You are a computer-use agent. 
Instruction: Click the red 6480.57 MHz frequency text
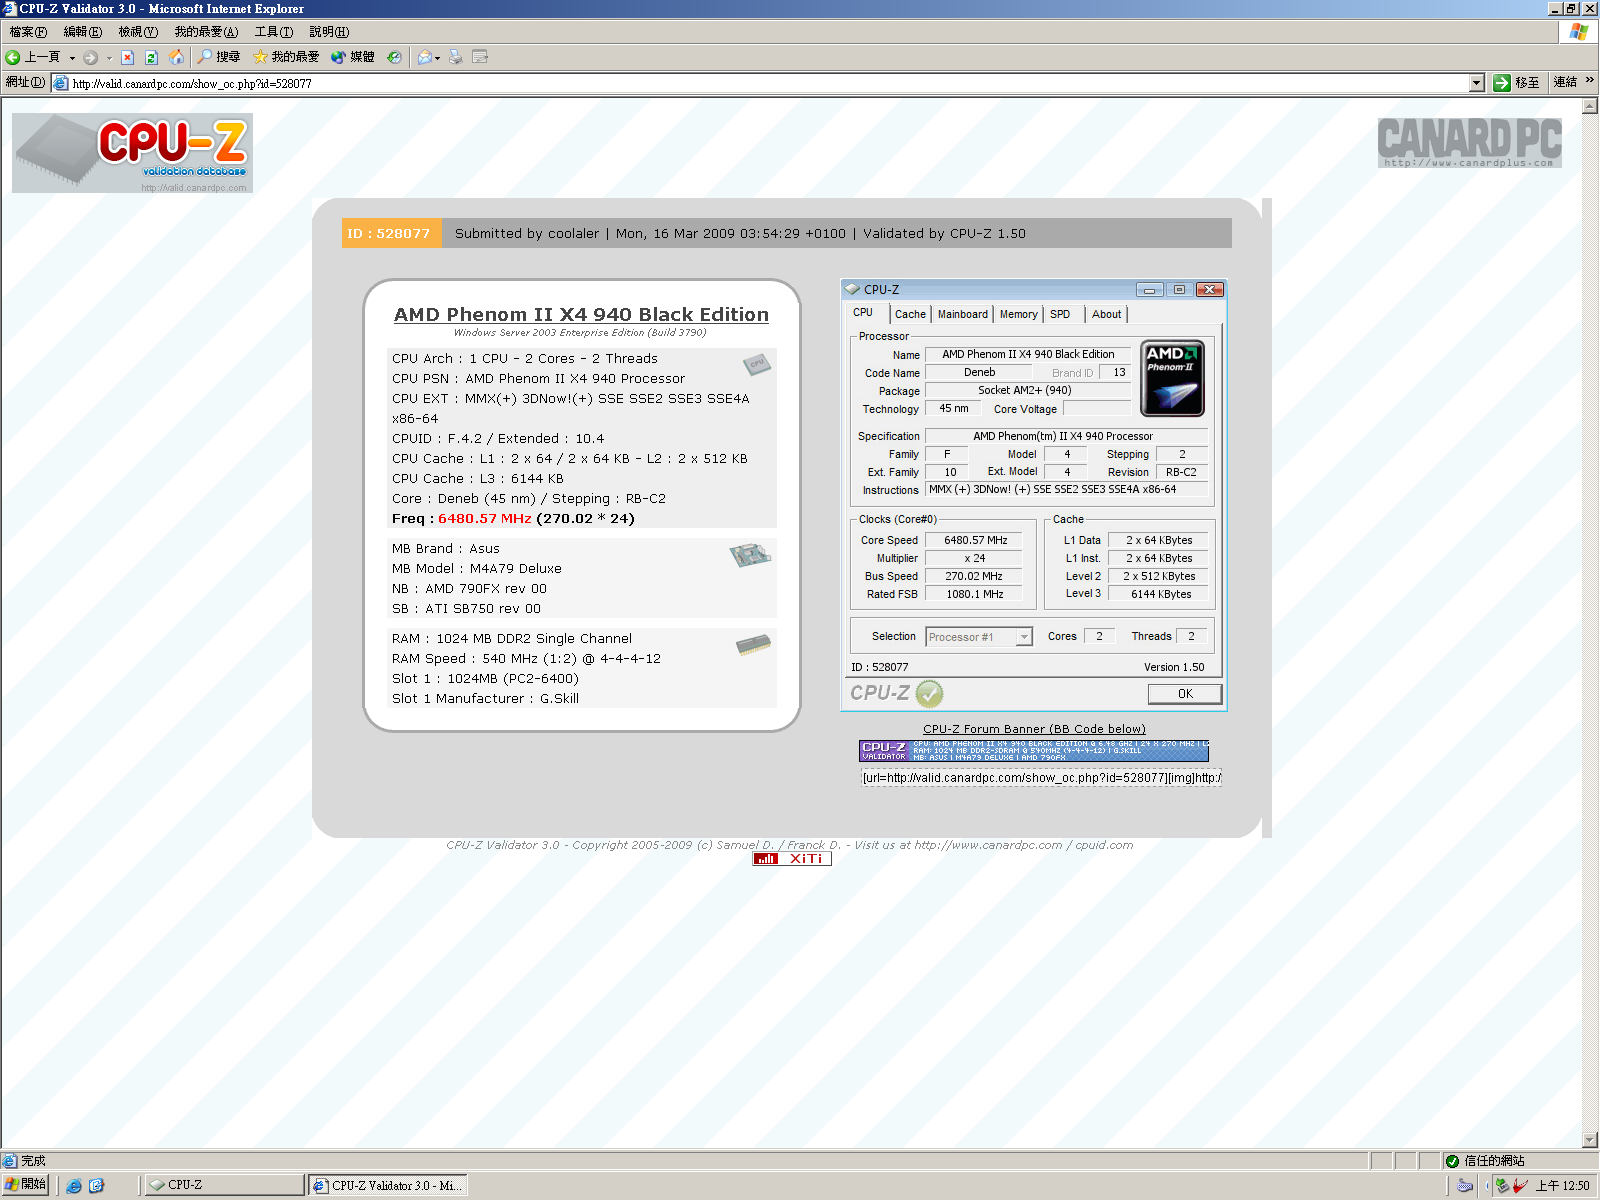(485, 518)
